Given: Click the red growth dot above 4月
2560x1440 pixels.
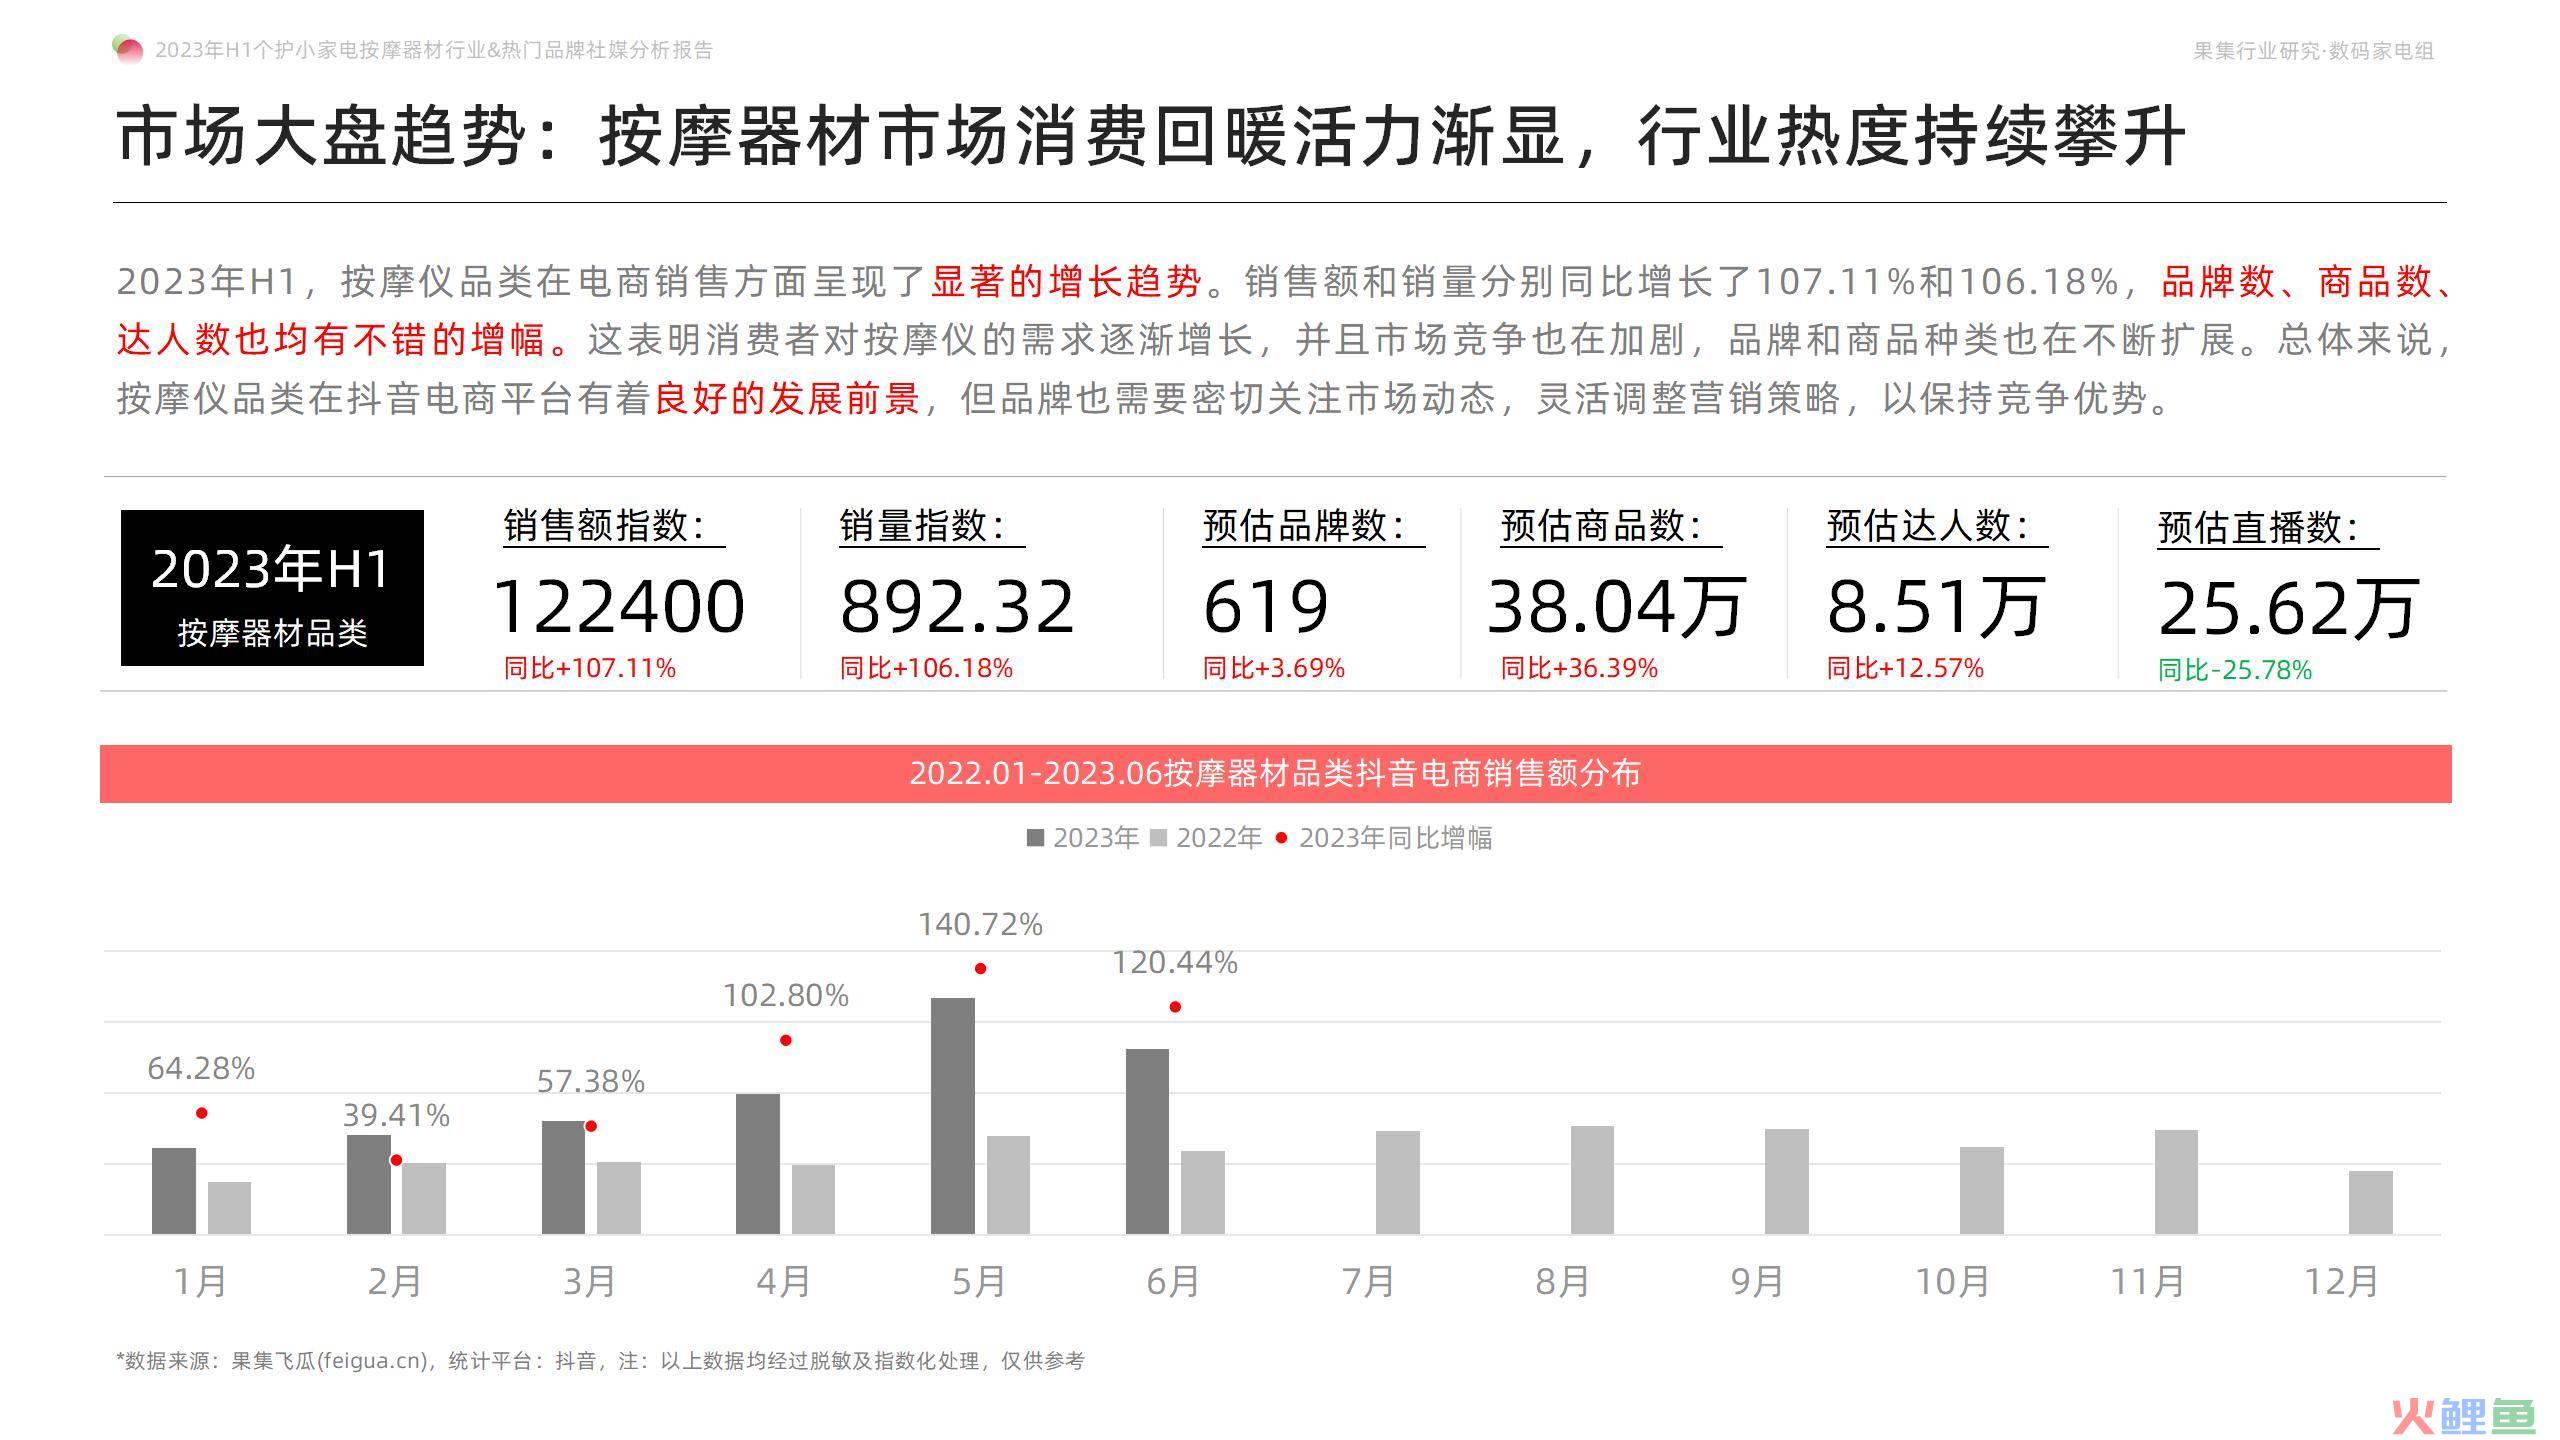Looking at the screenshot, I should (x=786, y=1040).
